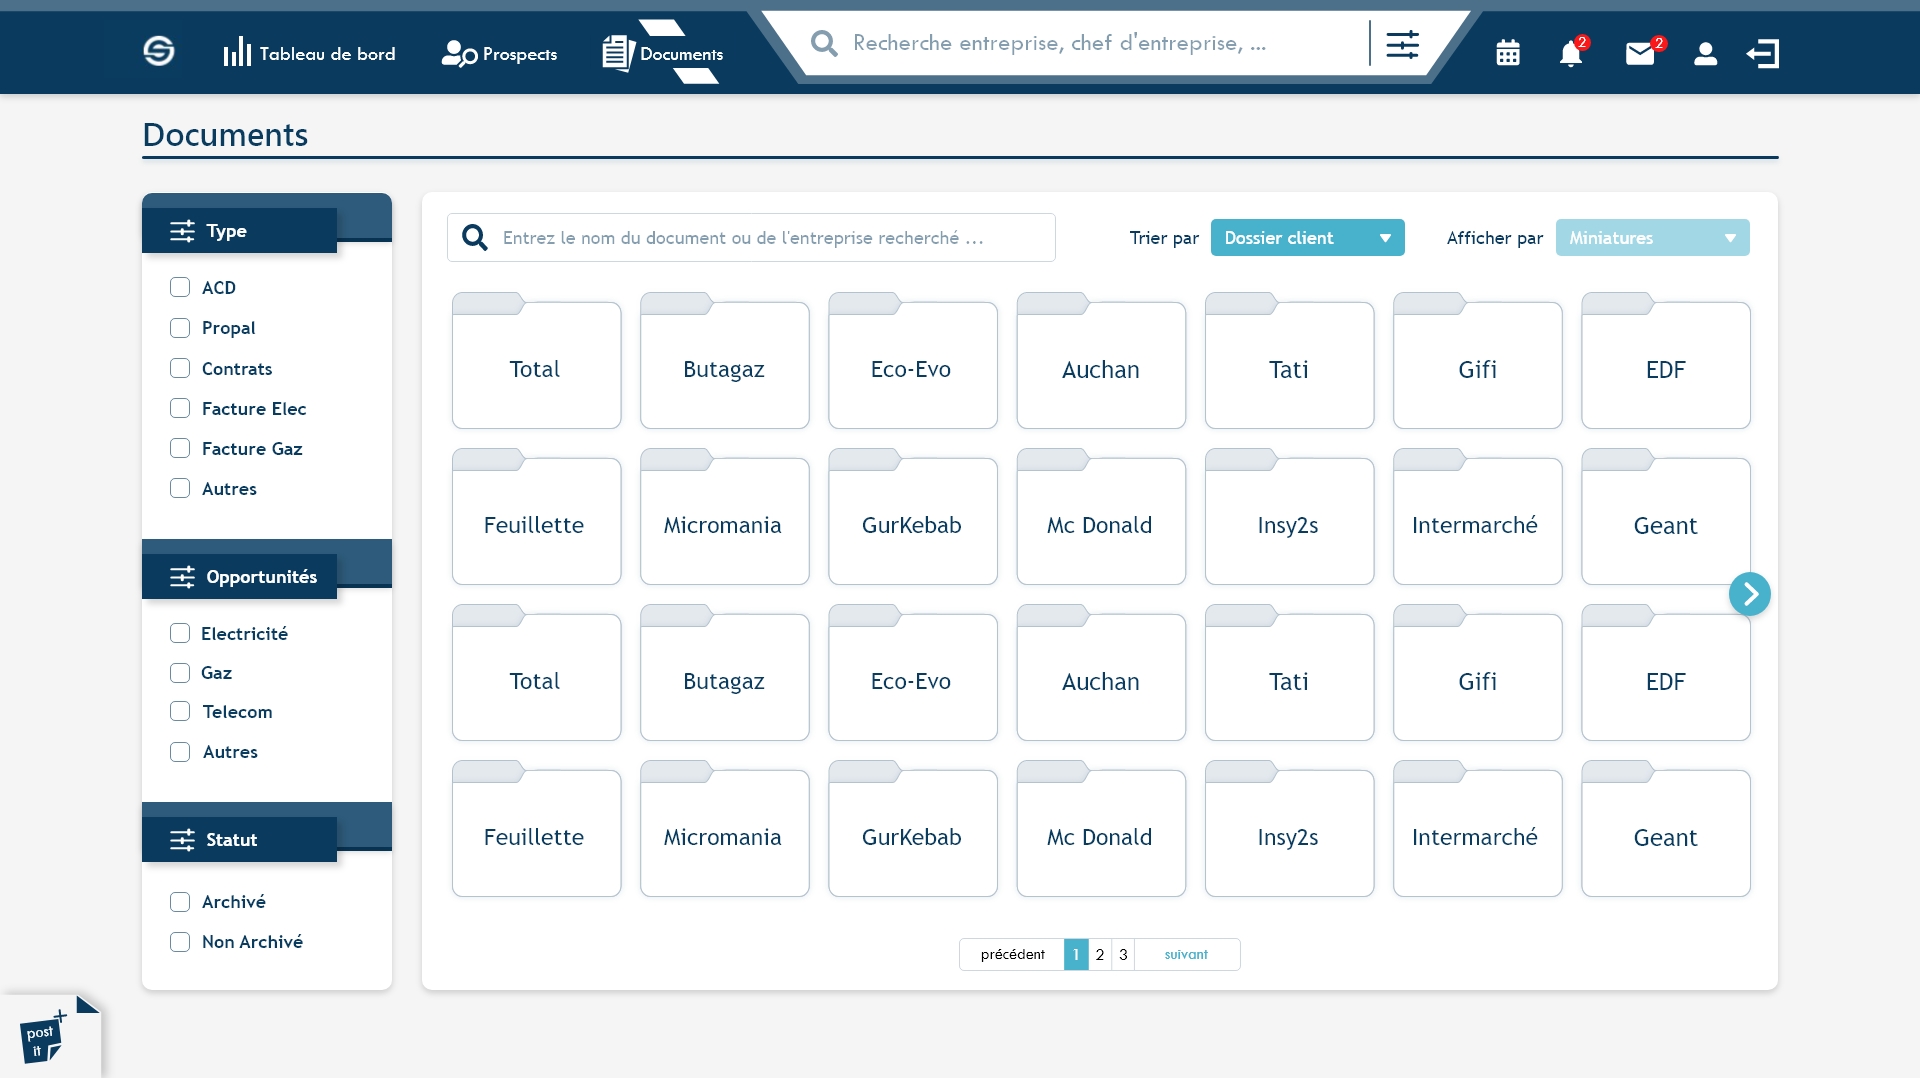
Task: Check the Facture Elec checkbox
Action: tap(180, 408)
